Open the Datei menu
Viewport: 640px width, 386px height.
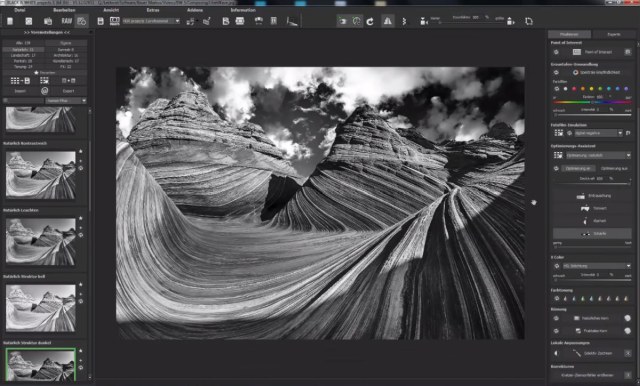(x=19, y=10)
